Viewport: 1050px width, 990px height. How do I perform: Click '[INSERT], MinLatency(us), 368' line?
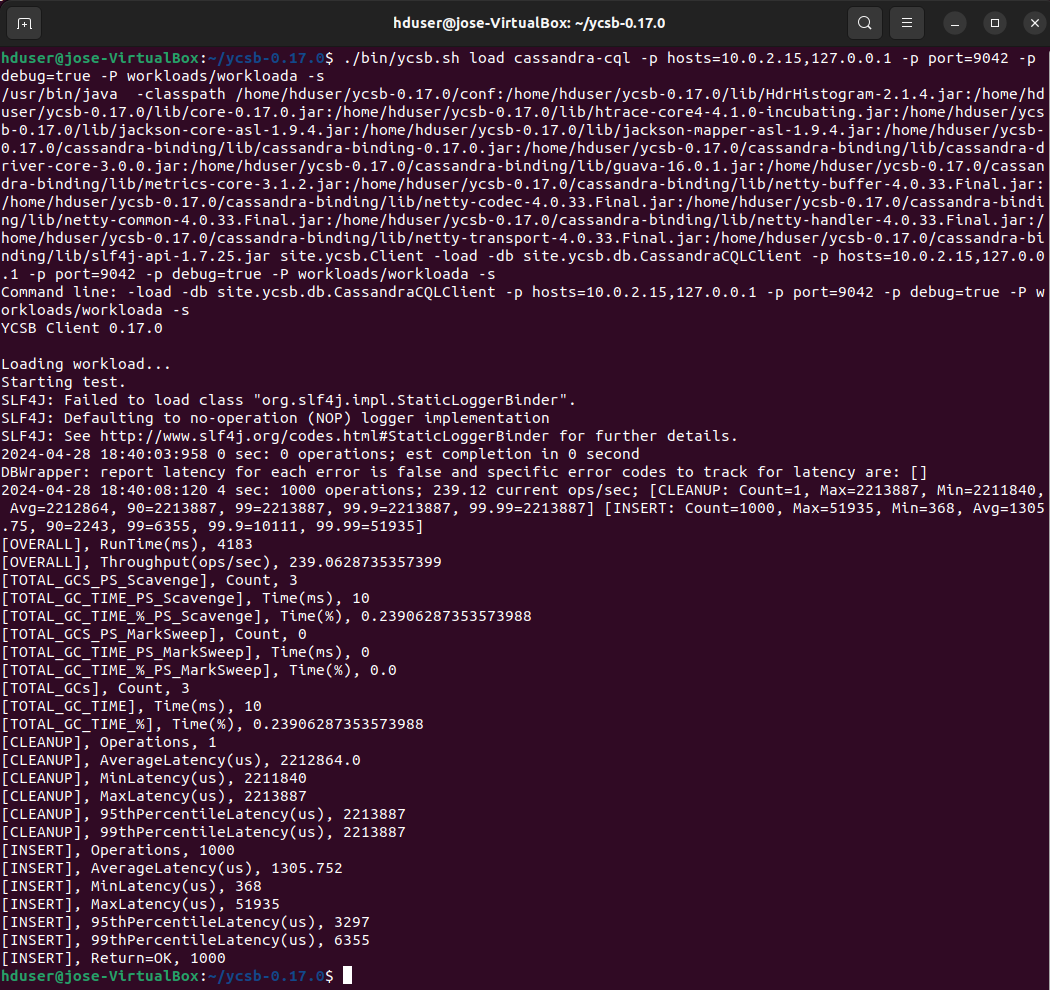pos(131,887)
